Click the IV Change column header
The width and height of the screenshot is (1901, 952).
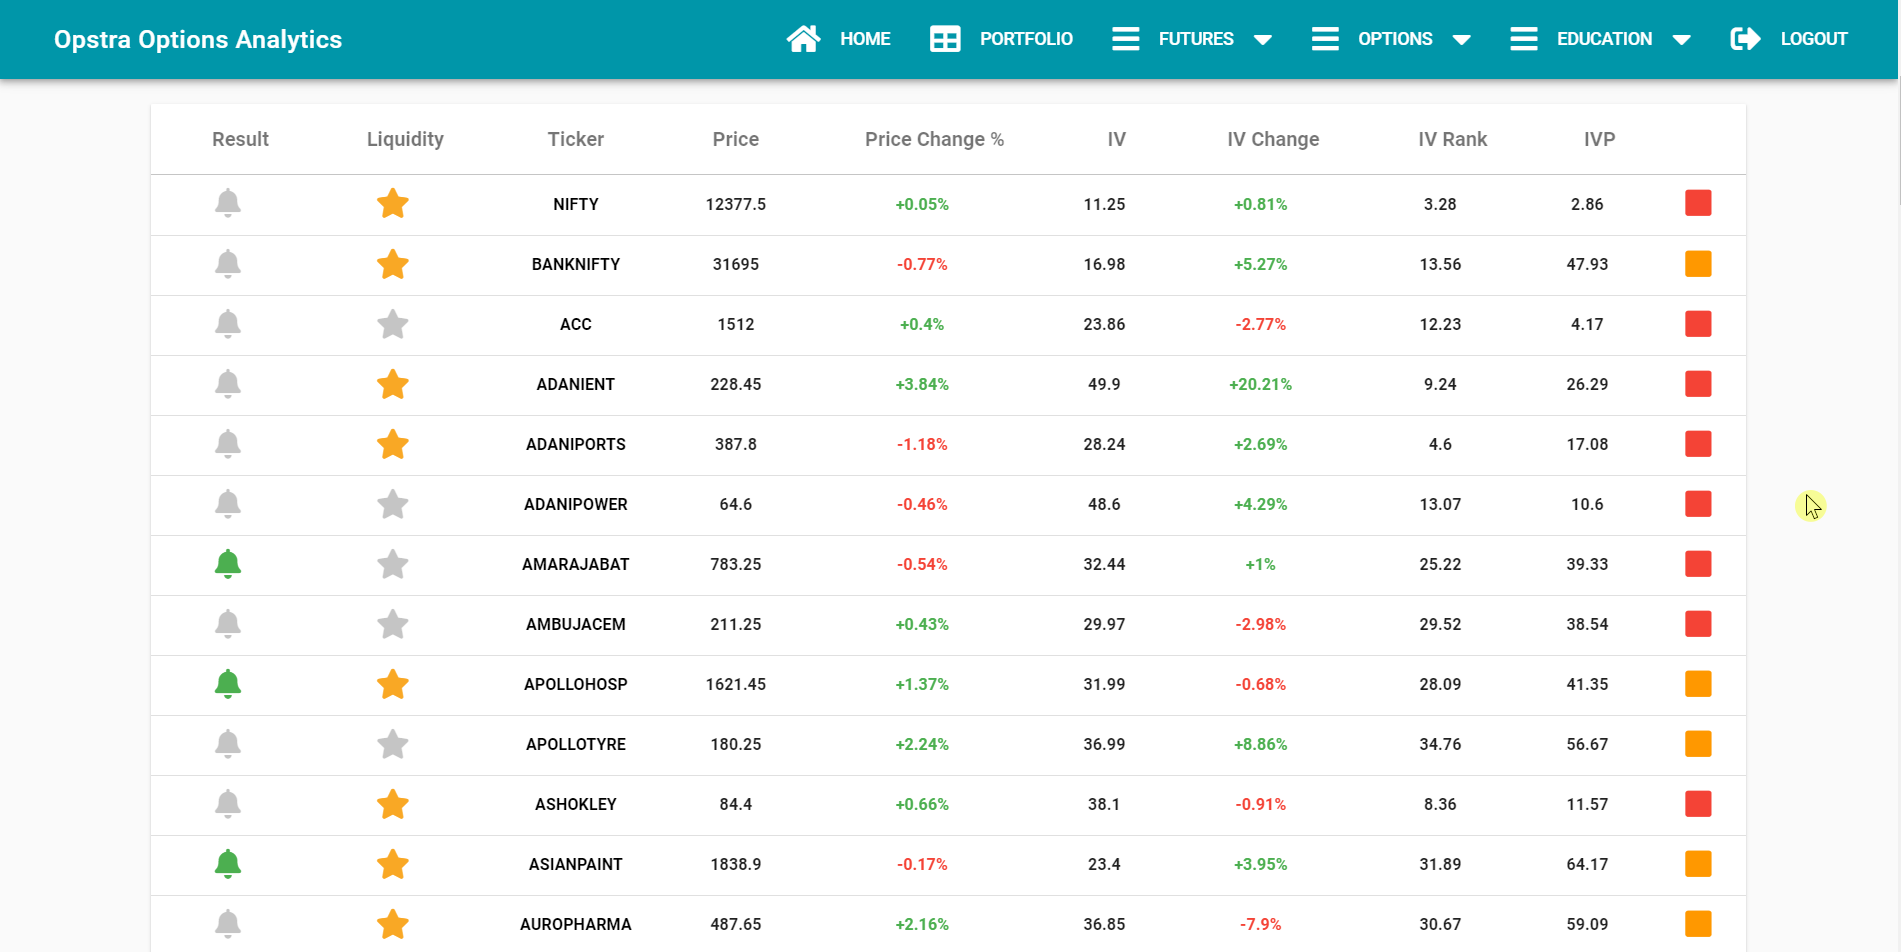pos(1273,139)
